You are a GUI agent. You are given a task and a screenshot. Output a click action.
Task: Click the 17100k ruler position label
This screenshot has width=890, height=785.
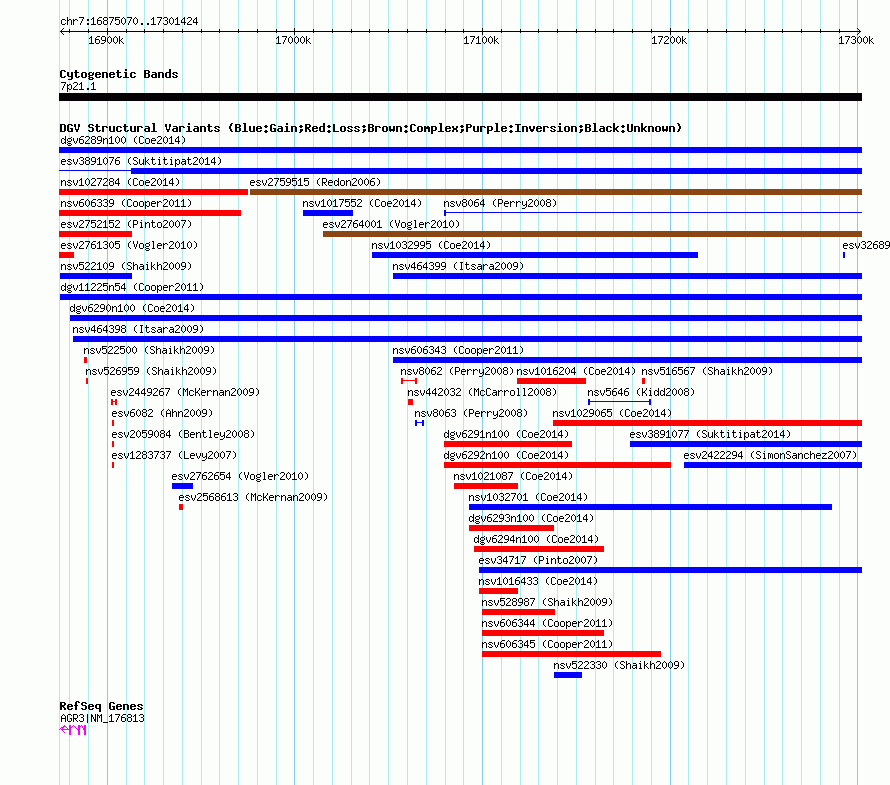coord(481,40)
